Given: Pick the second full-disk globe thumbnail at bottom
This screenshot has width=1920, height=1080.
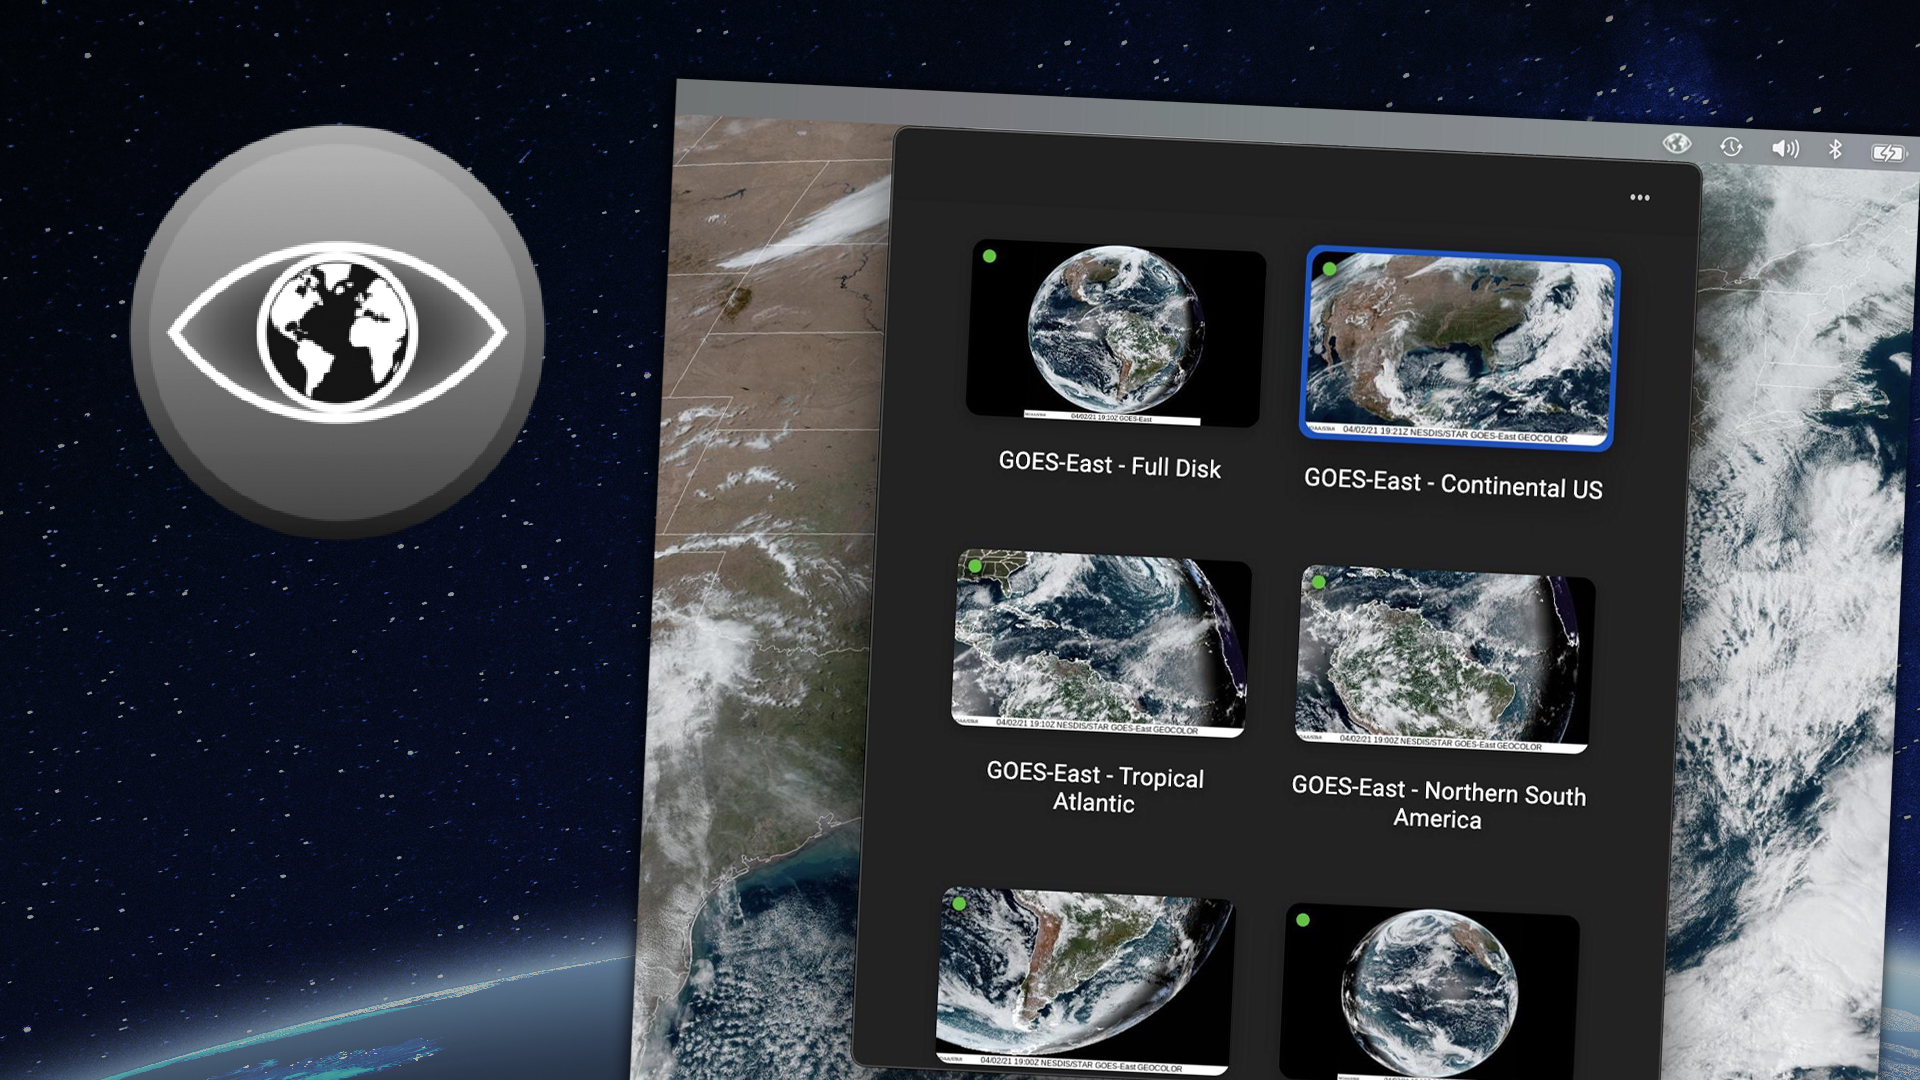Looking at the screenshot, I should click(x=1429, y=991).
